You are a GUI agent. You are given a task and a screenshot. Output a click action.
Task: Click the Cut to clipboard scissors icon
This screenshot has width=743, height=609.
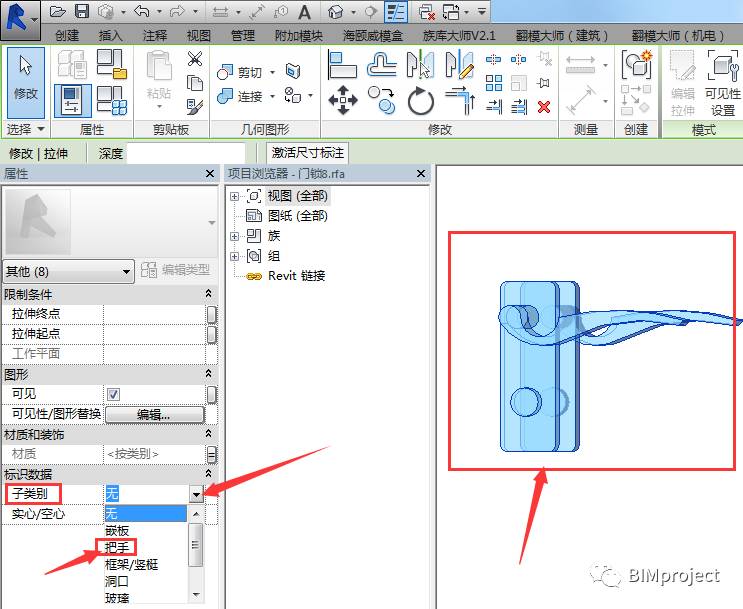click(195, 58)
